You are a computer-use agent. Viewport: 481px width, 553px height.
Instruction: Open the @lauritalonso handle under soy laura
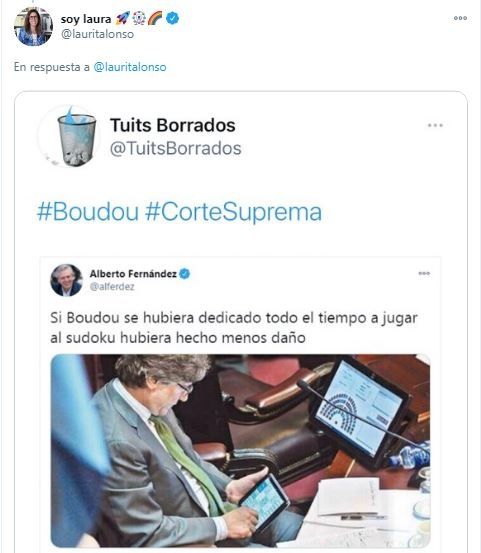98,34
